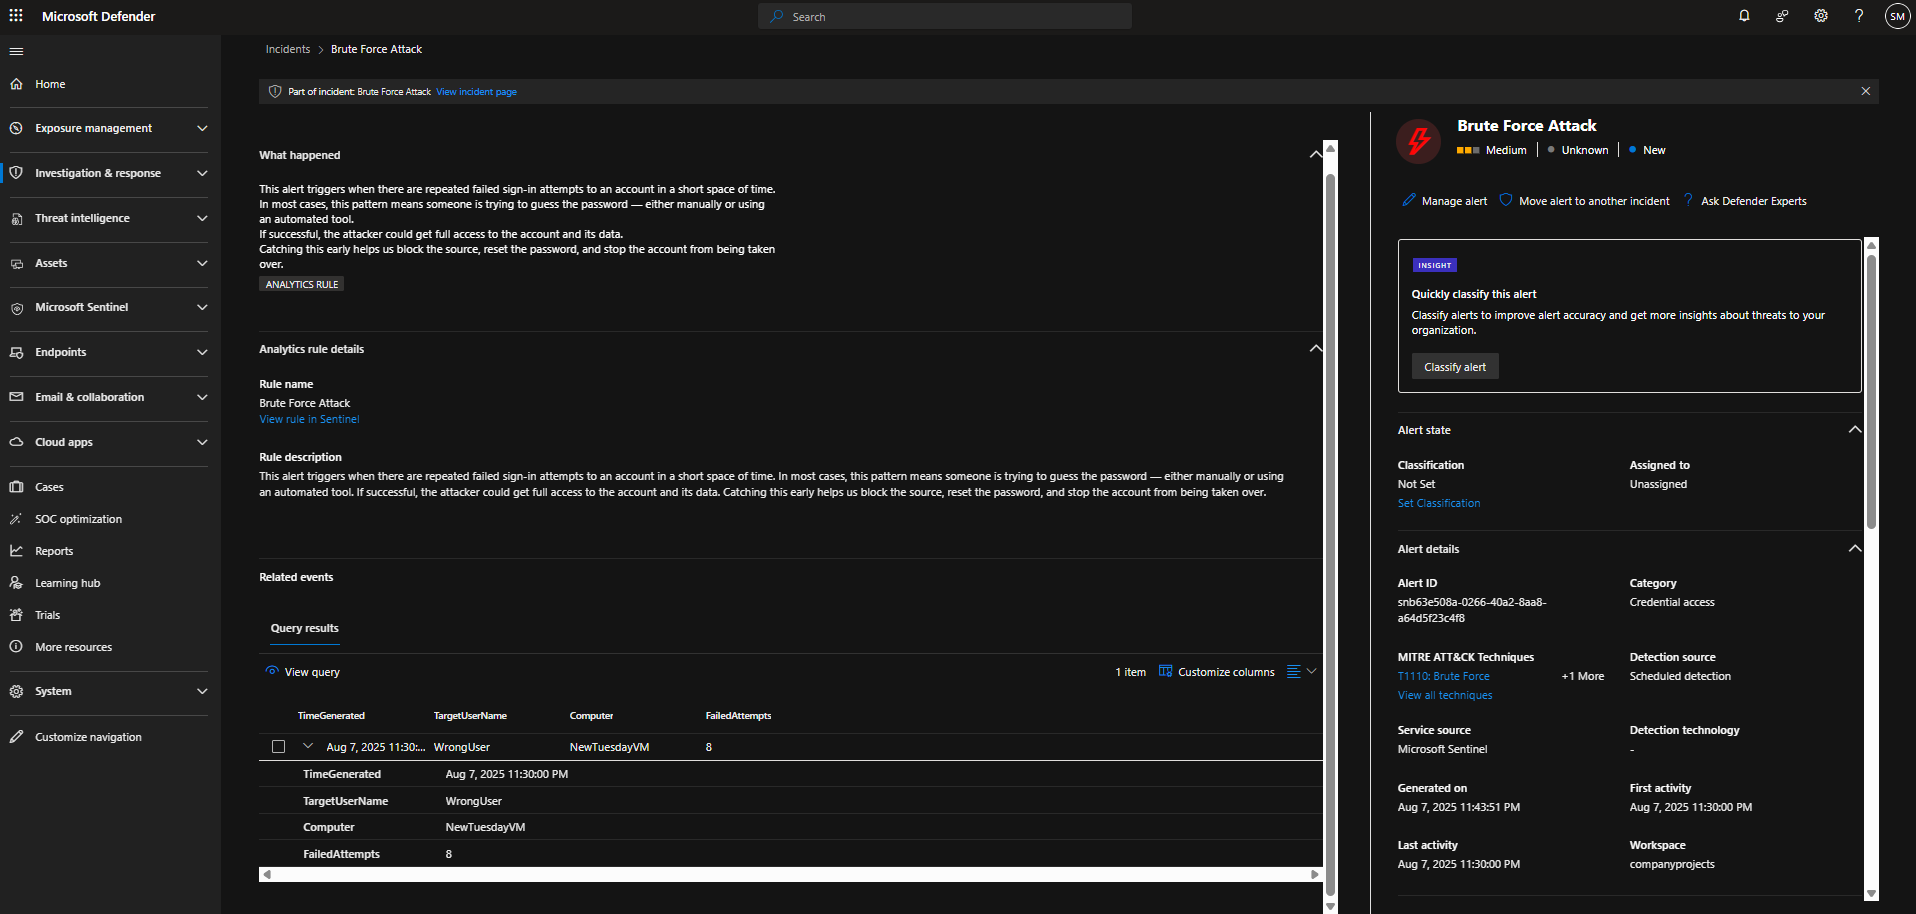Viewport: 1916px width, 914px height.
Task: Focus the Search box at top
Action: point(946,16)
